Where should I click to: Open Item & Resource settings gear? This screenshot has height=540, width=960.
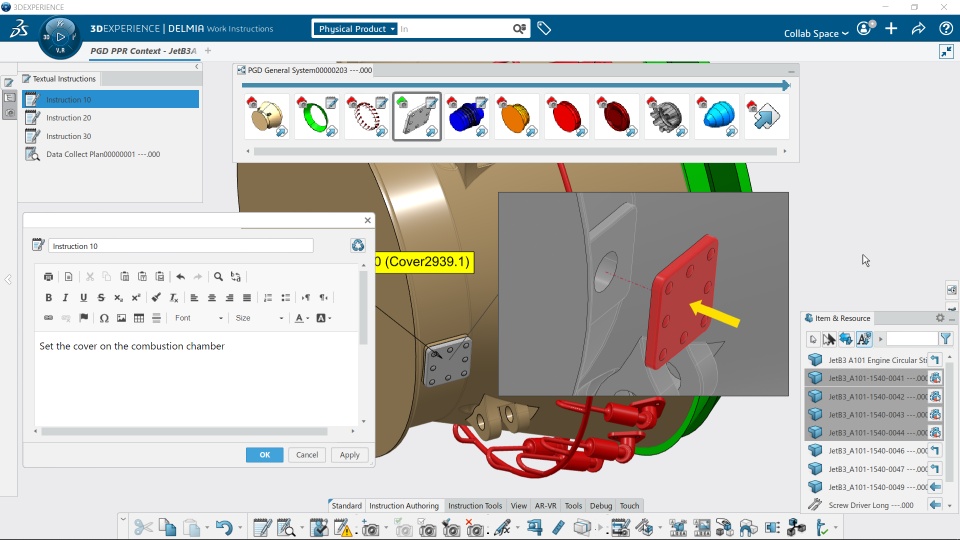tap(940, 318)
